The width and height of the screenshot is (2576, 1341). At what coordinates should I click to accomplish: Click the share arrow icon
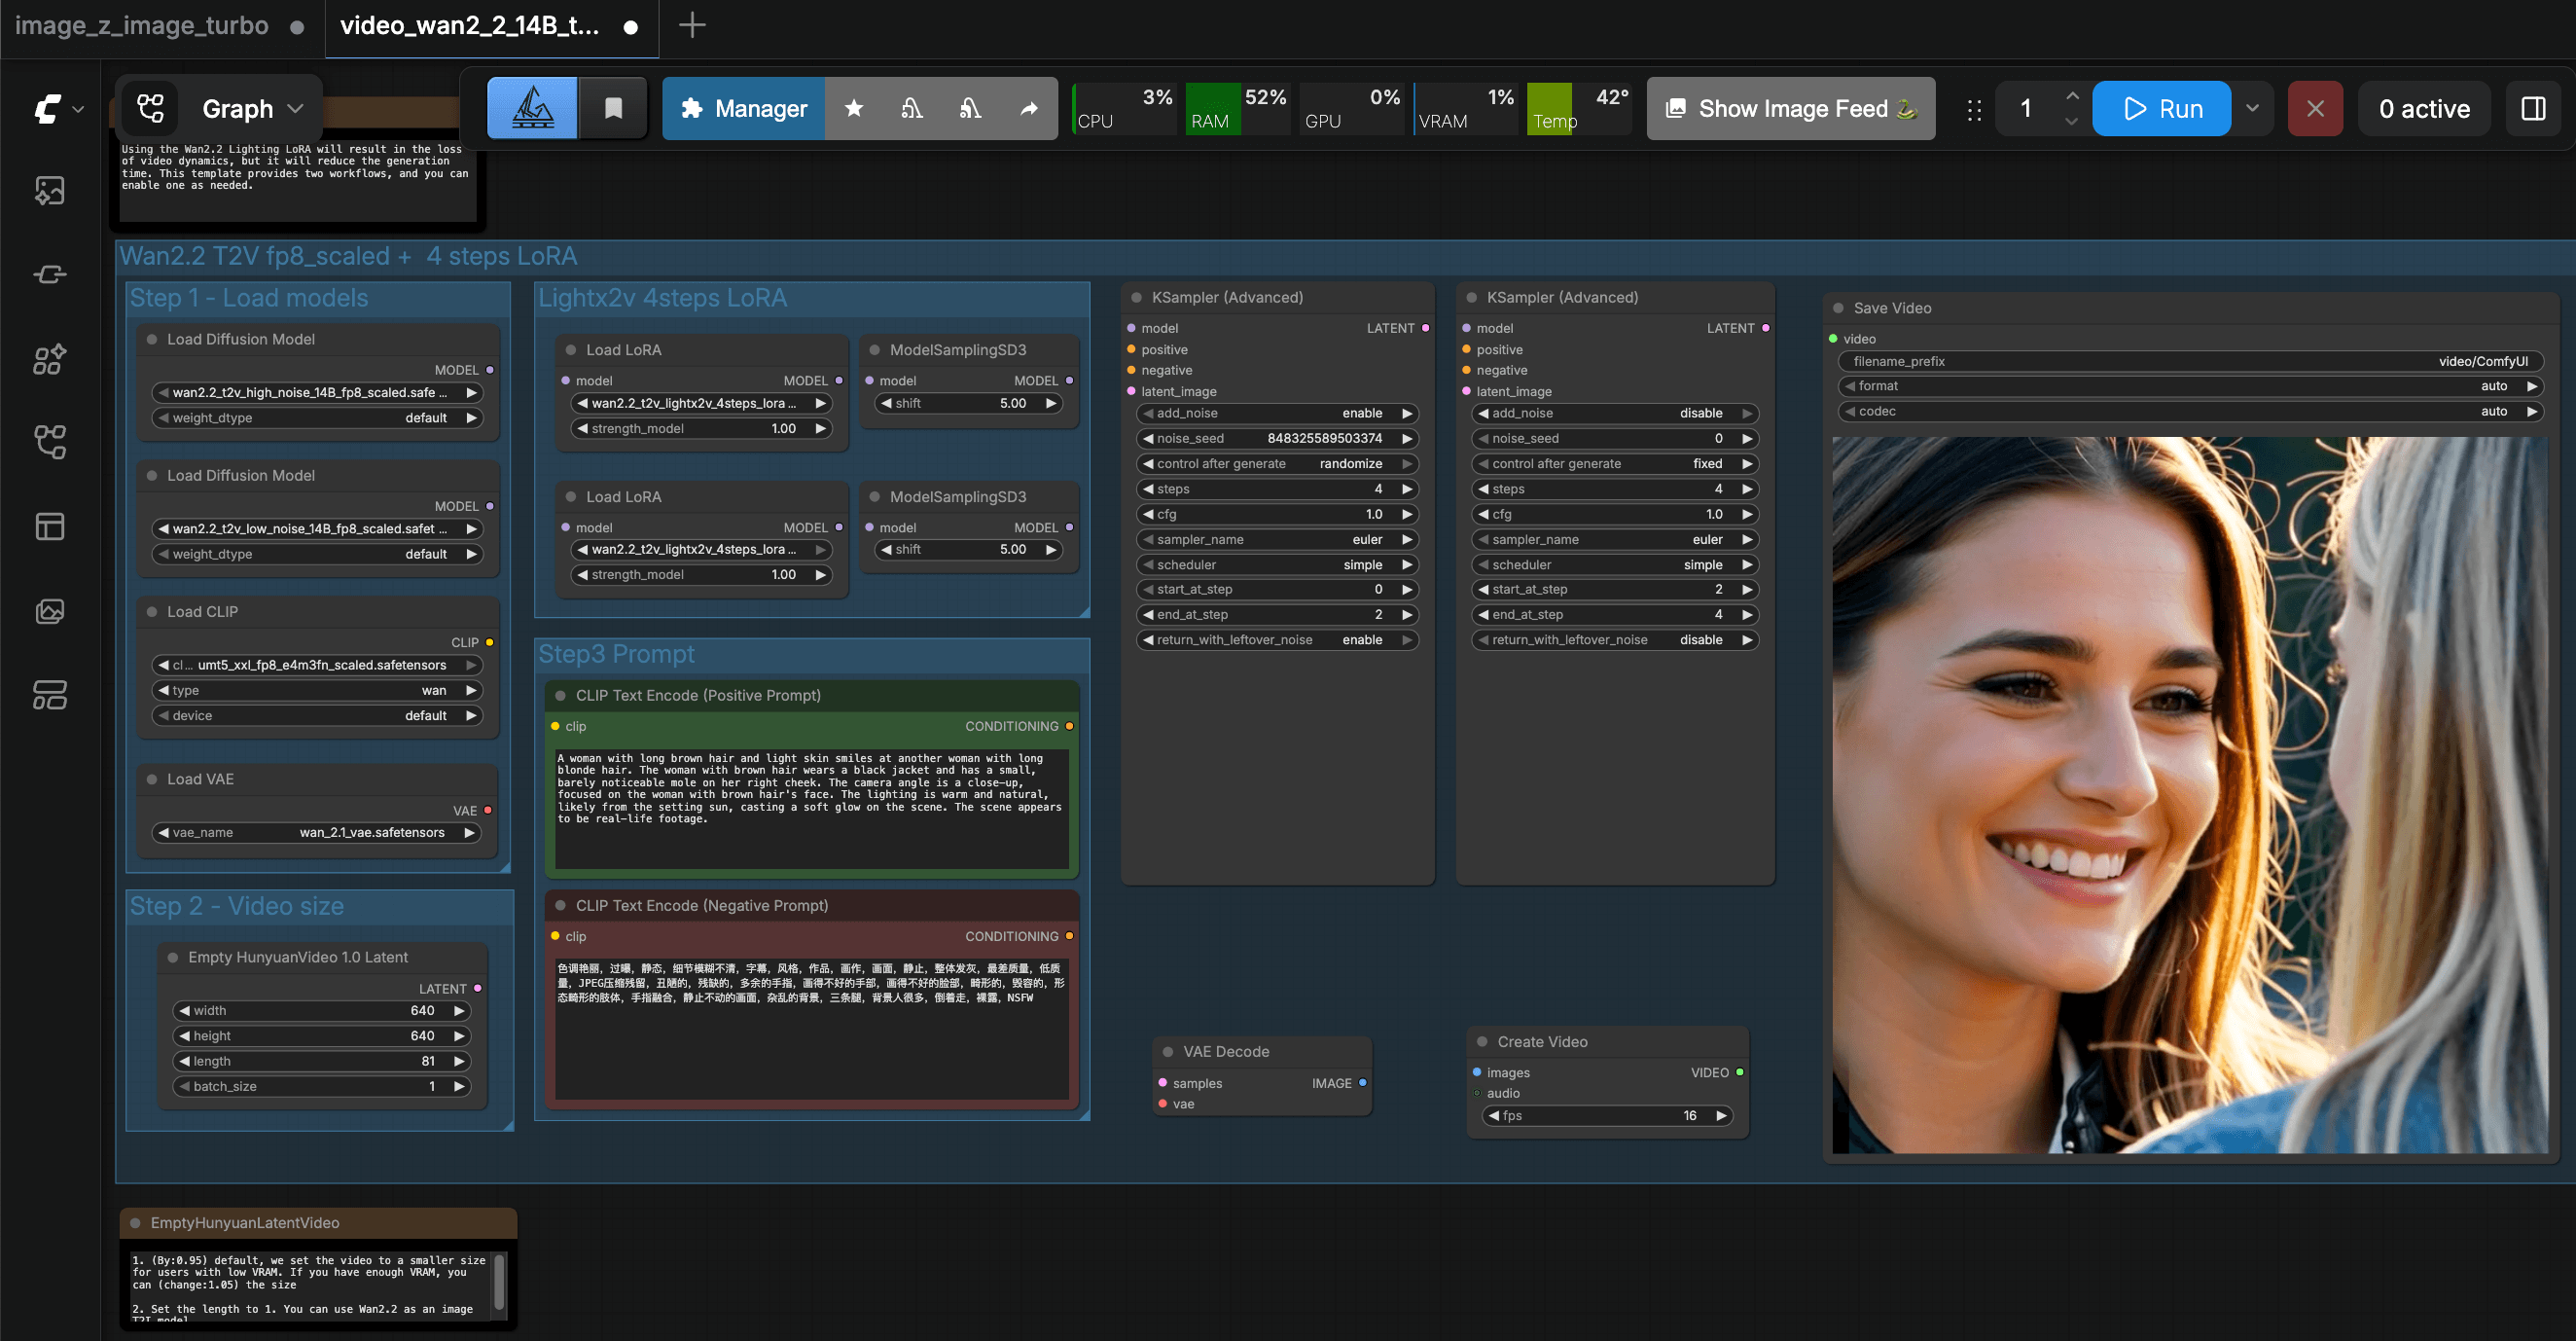1028,108
